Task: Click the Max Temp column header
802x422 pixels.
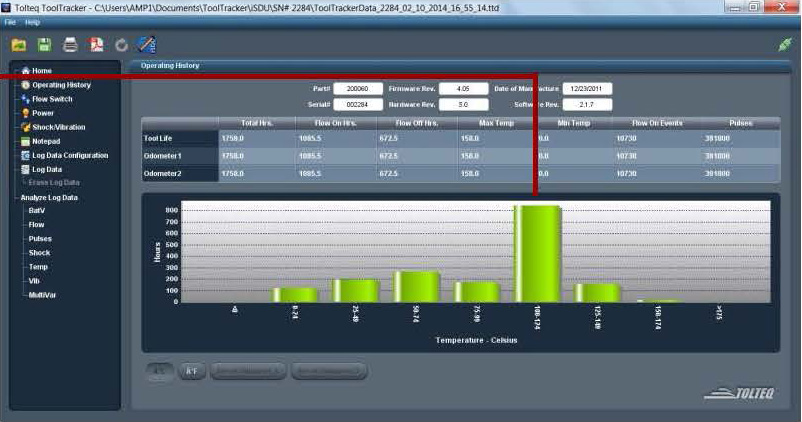Action: [496, 123]
